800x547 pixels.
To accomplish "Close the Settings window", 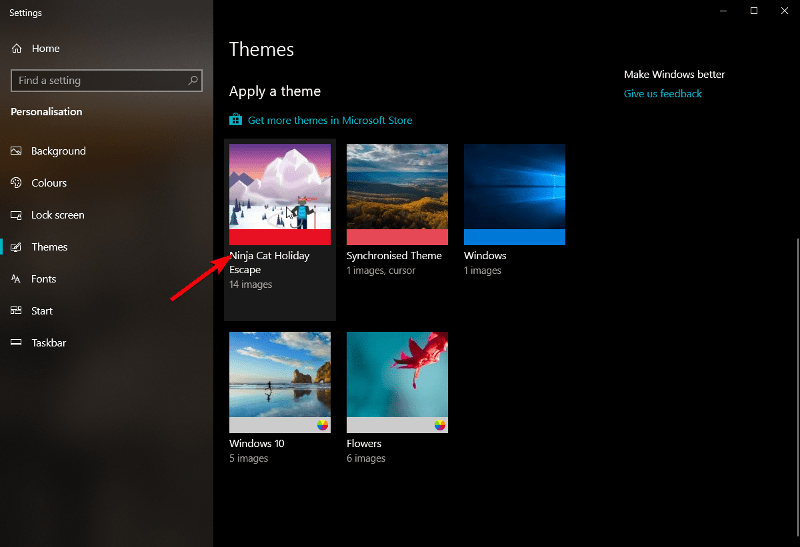I will (784, 11).
